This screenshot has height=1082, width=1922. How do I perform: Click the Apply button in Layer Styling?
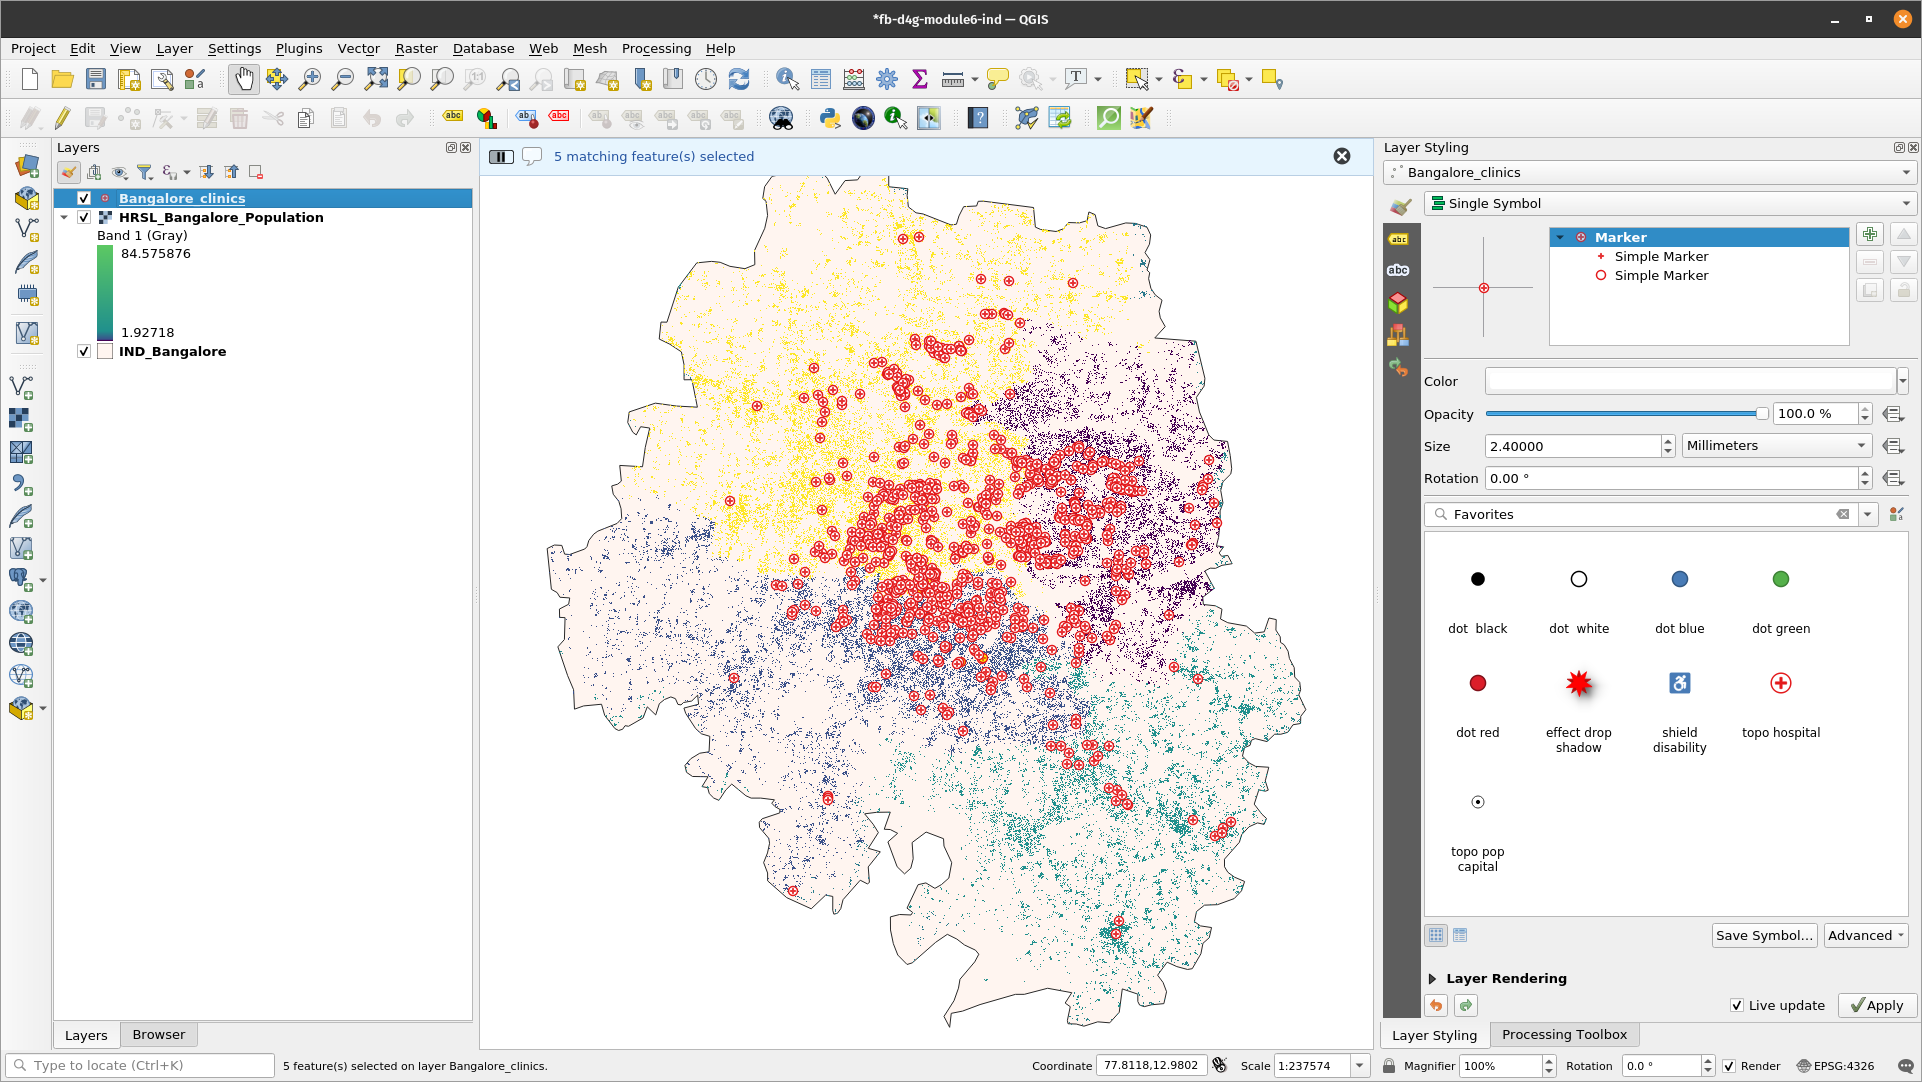coord(1873,1004)
